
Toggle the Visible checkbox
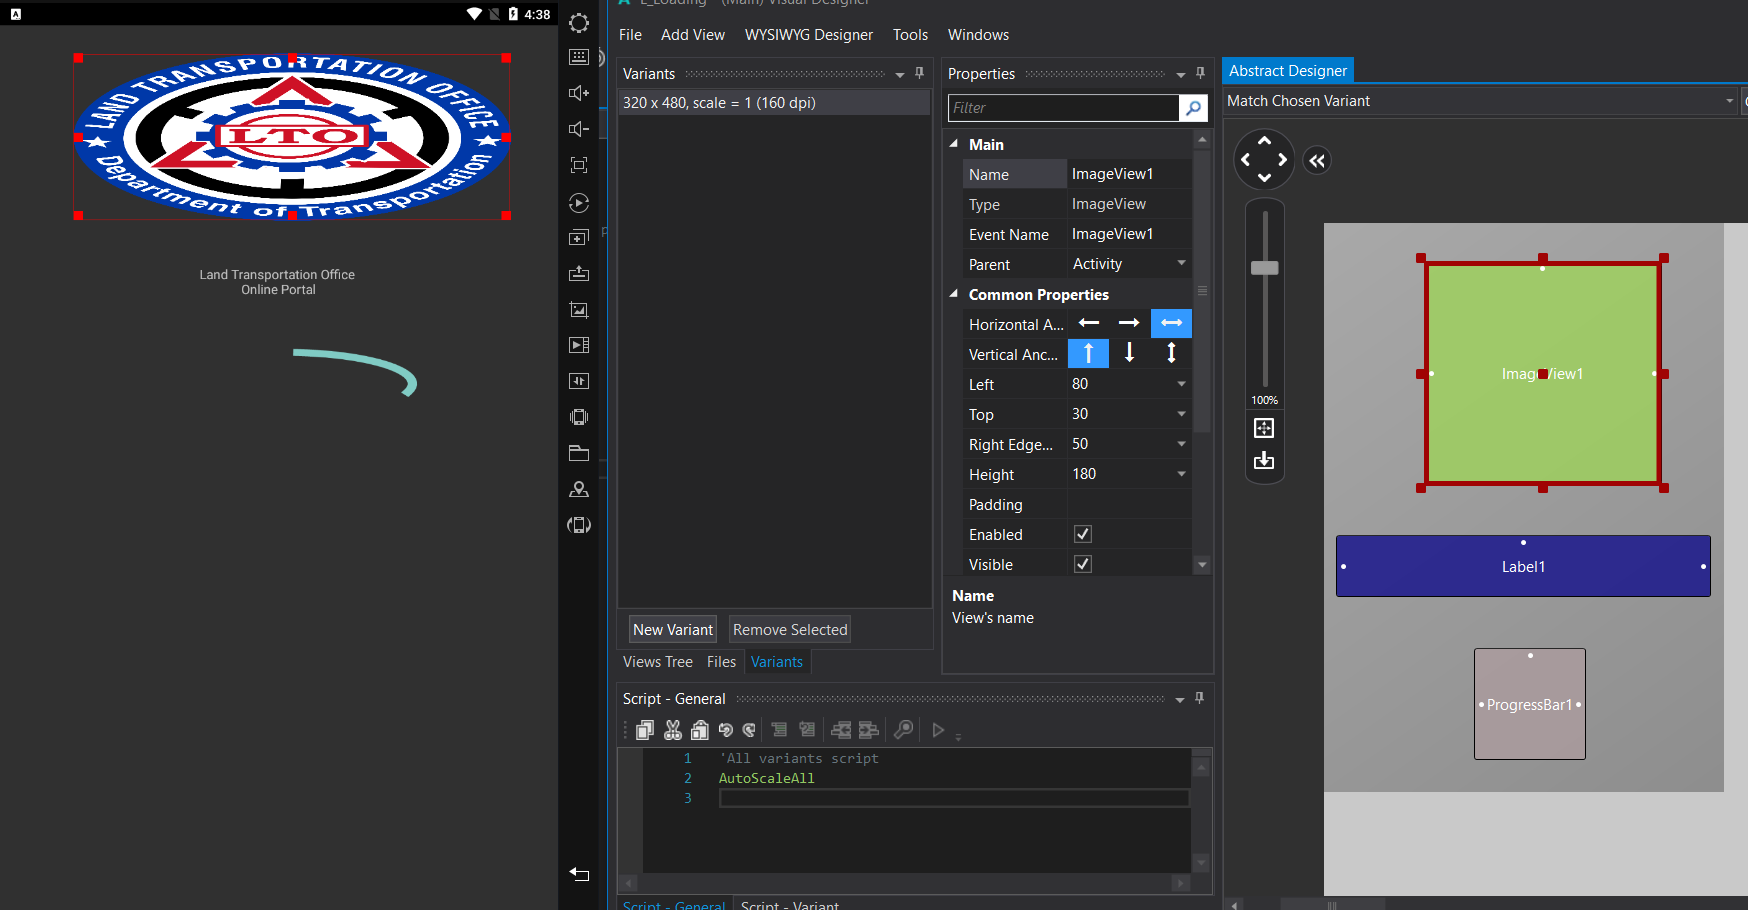tap(1082, 564)
